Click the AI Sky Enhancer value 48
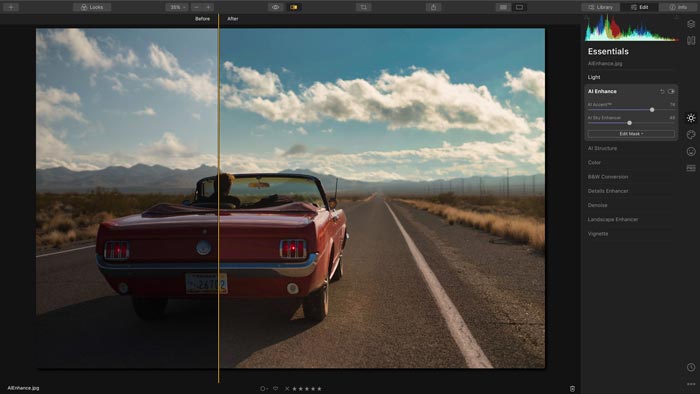 pos(672,118)
